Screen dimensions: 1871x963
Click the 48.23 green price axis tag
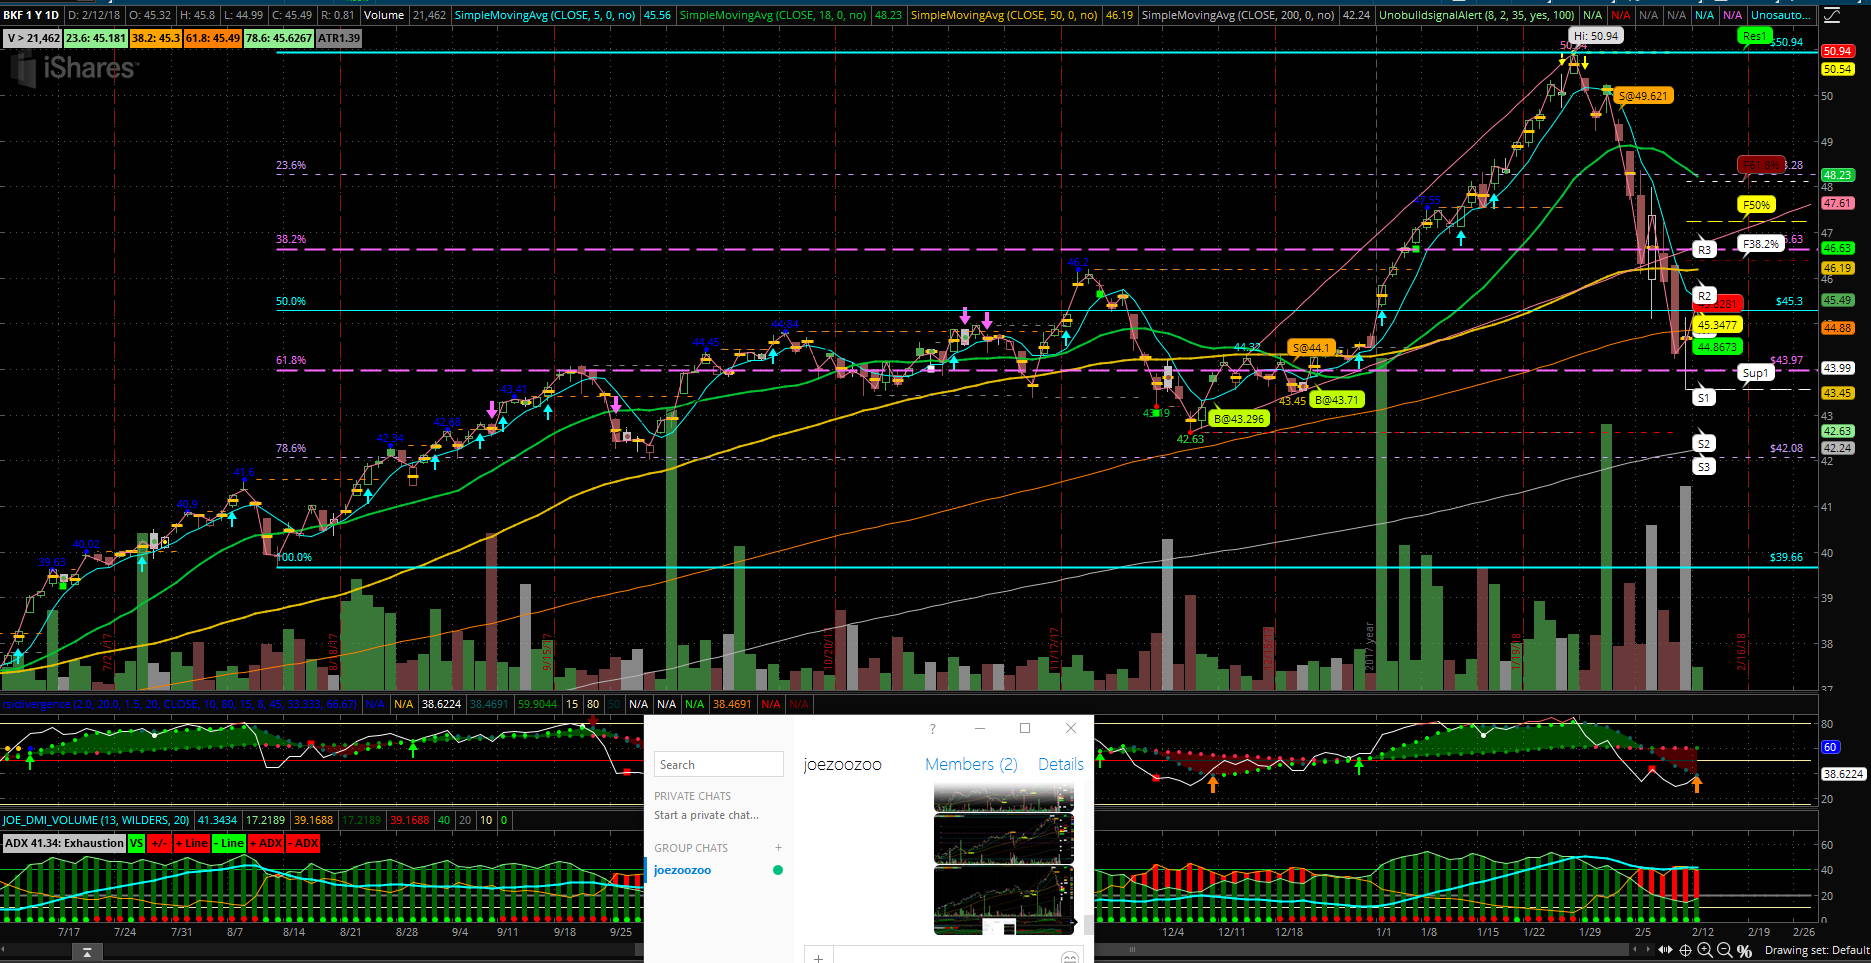(x=1838, y=174)
